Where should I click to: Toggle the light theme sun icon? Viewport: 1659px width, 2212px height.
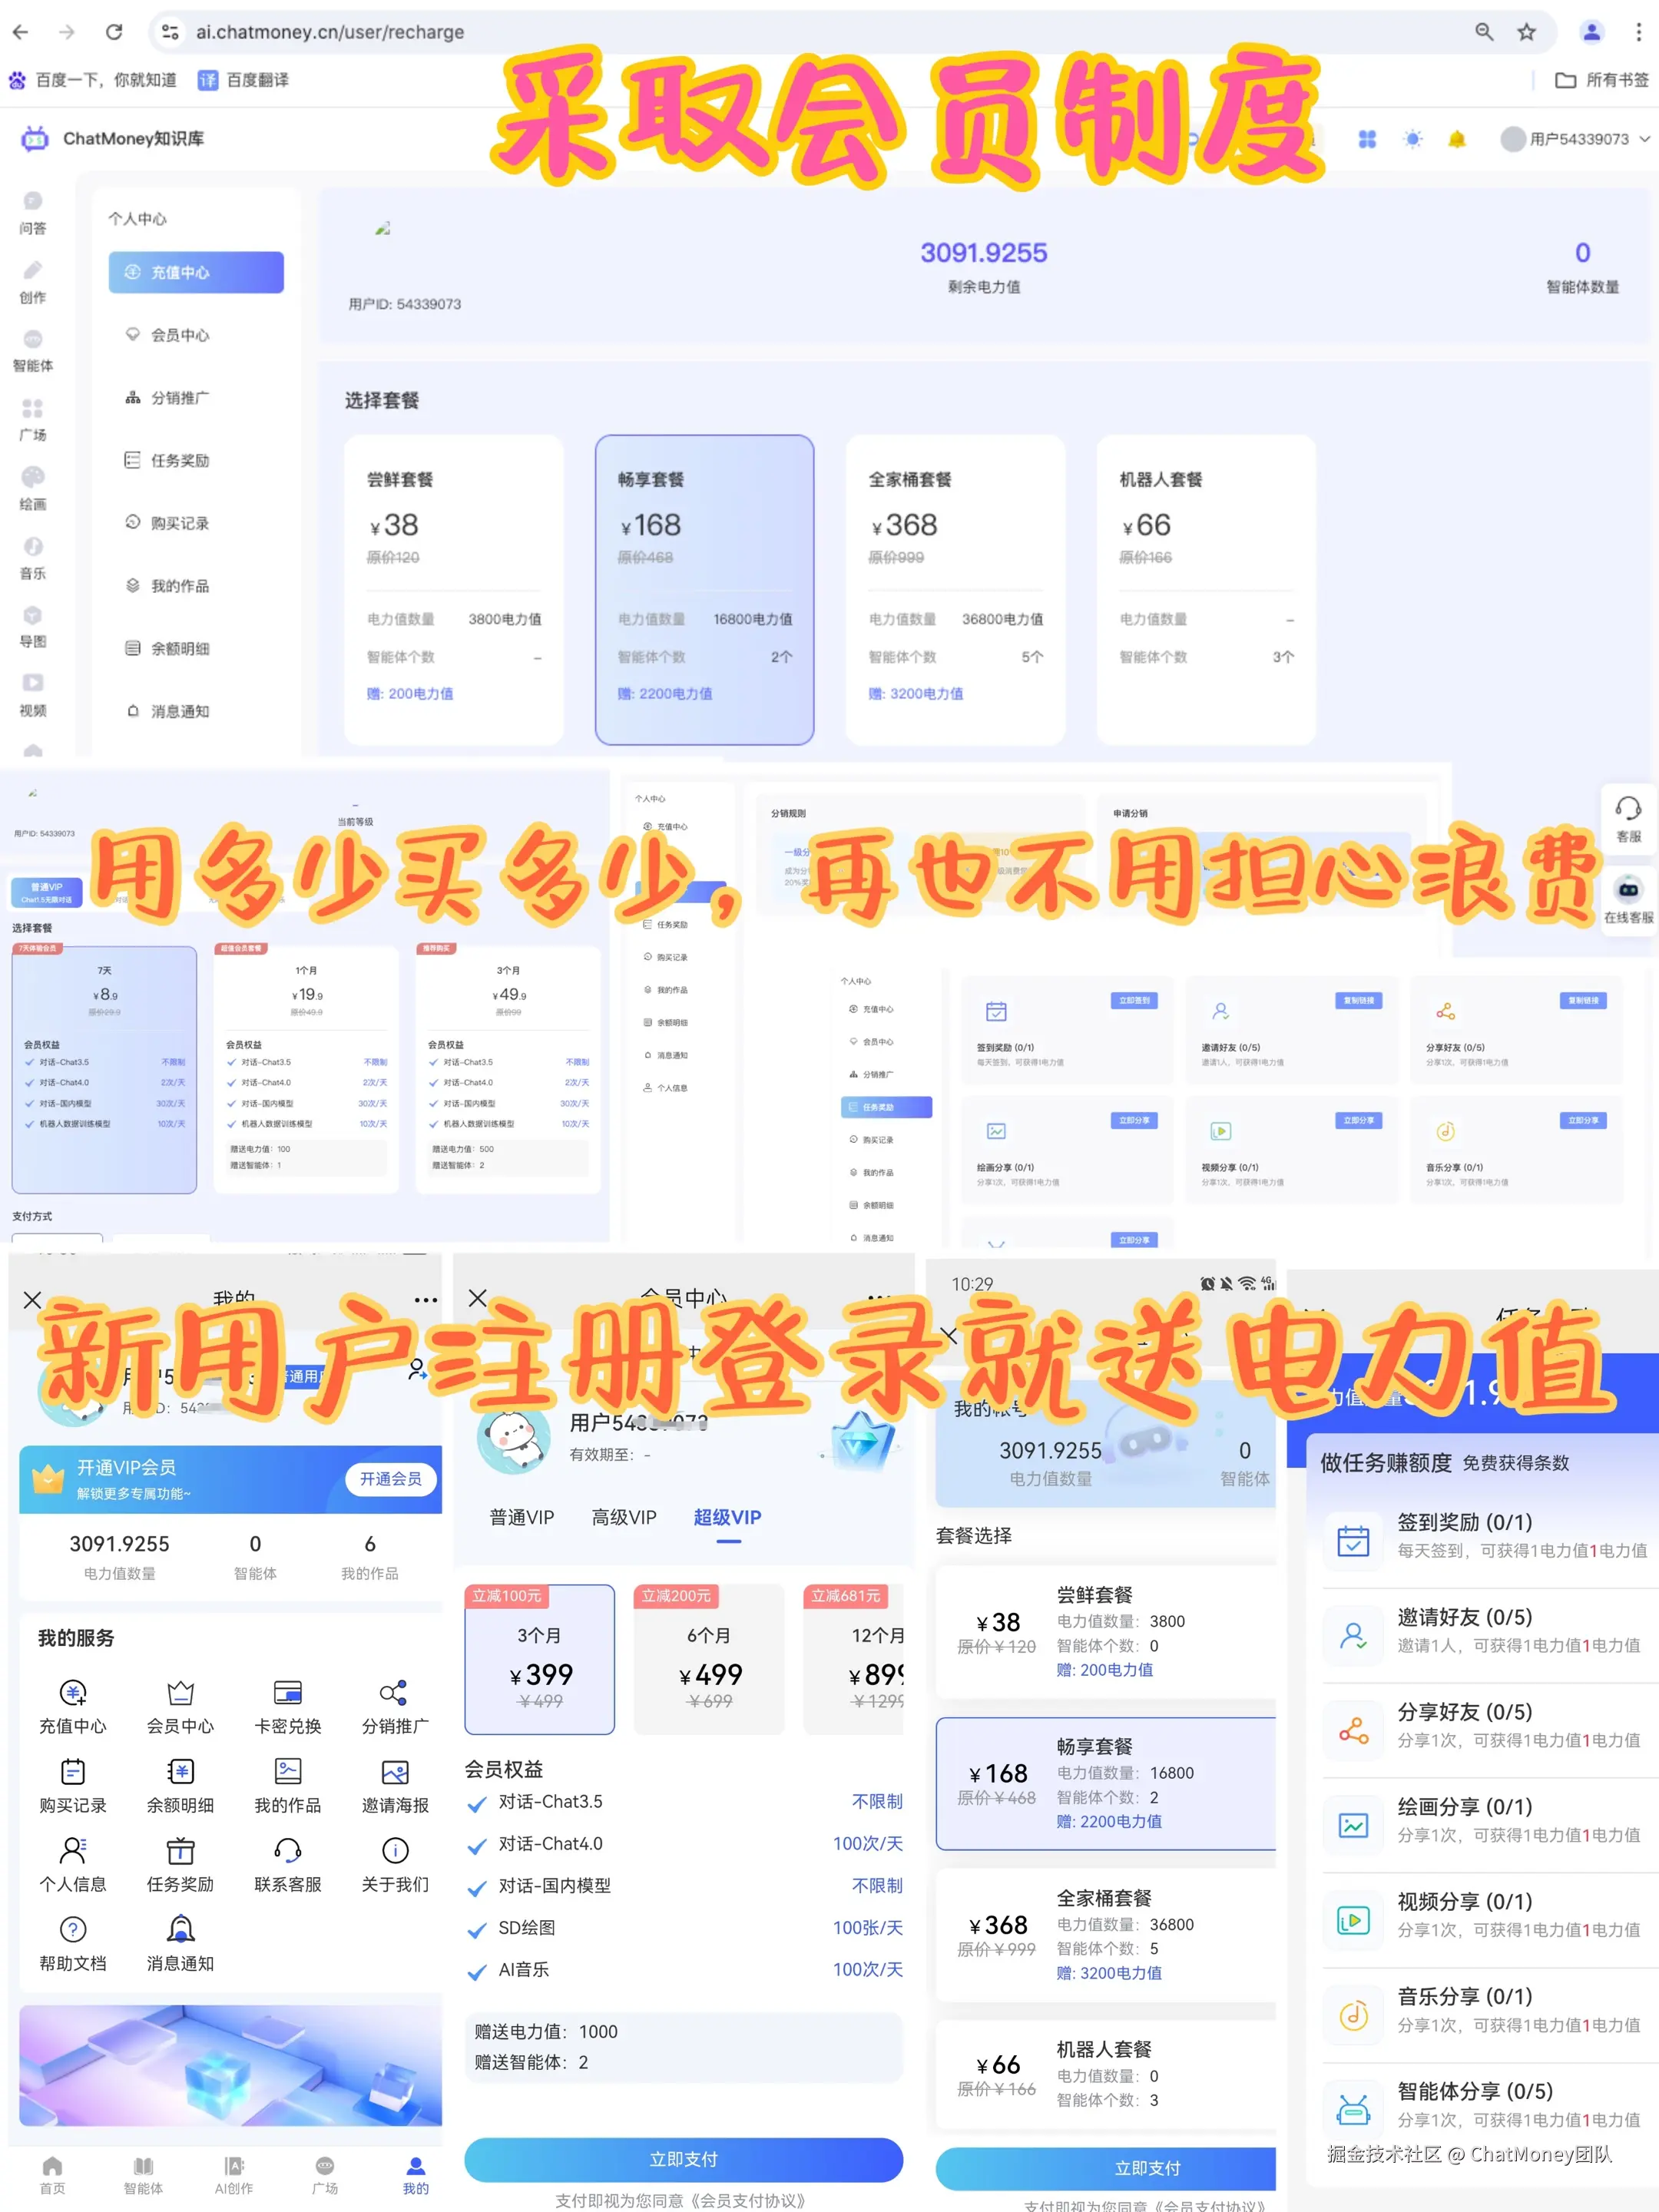(1412, 139)
